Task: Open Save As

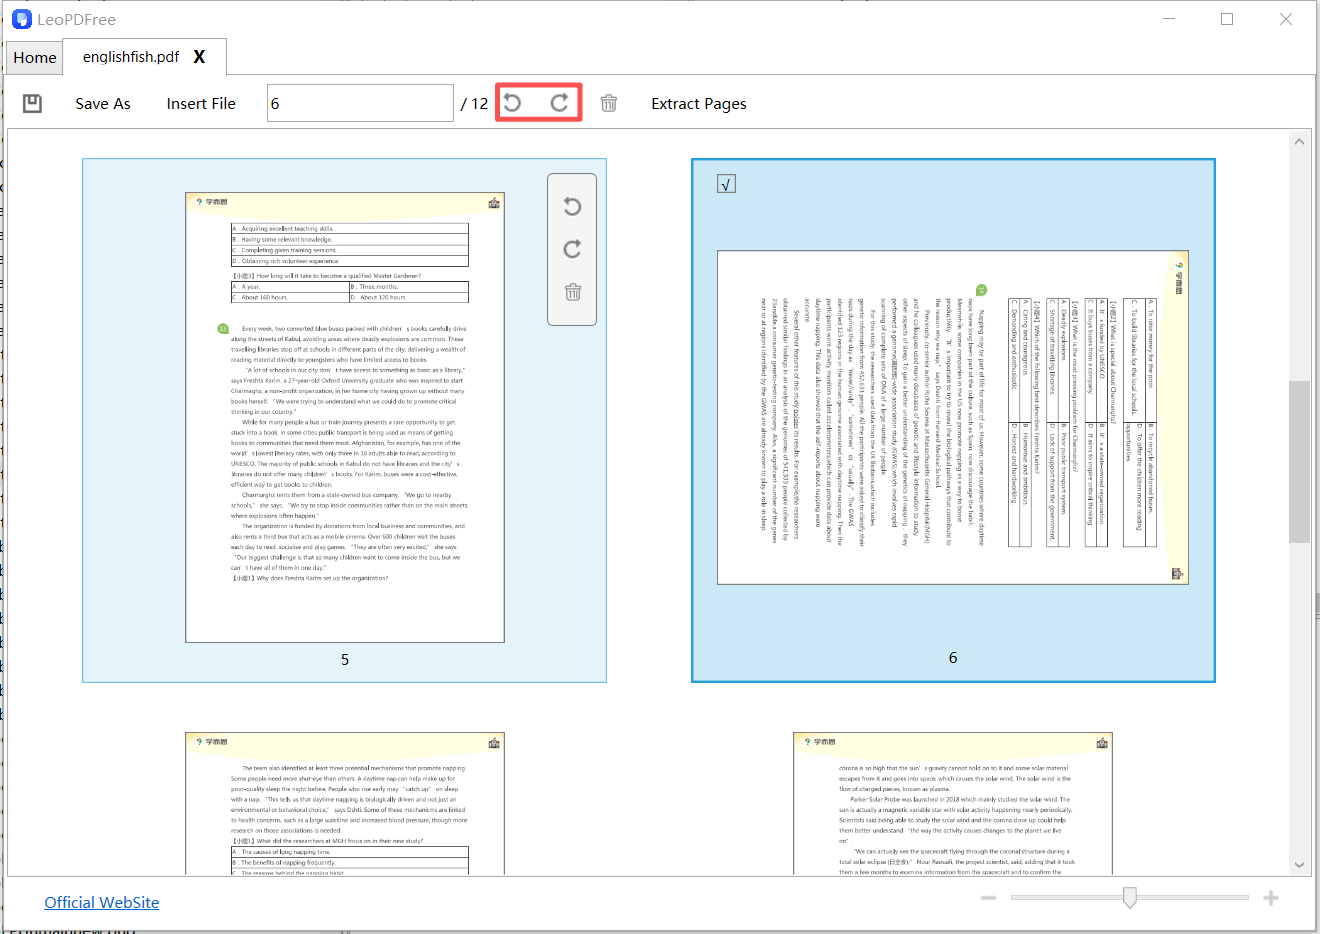Action: coord(102,103)
